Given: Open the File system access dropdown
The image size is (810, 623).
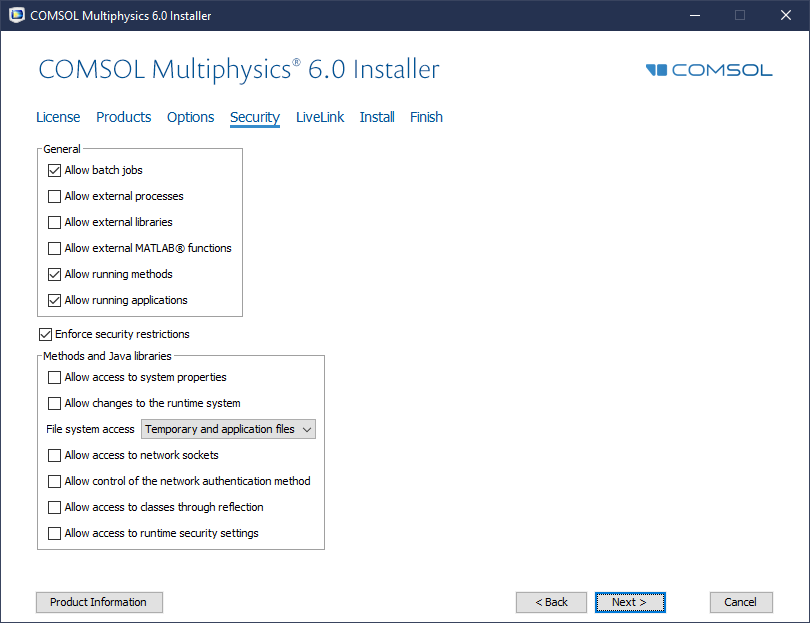Looking at the screenshot, I should (x=229, y=429).
